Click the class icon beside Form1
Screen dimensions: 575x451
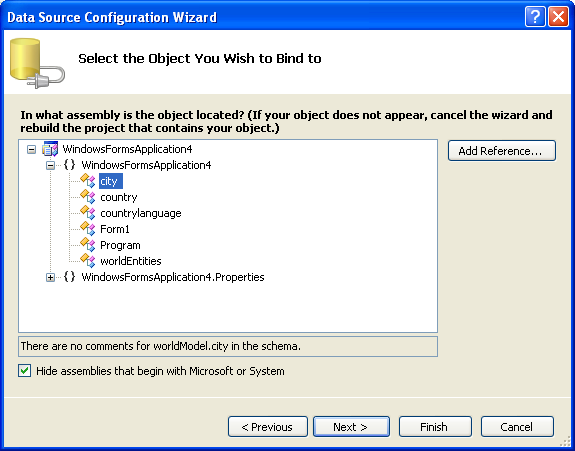tap(88, 229)
